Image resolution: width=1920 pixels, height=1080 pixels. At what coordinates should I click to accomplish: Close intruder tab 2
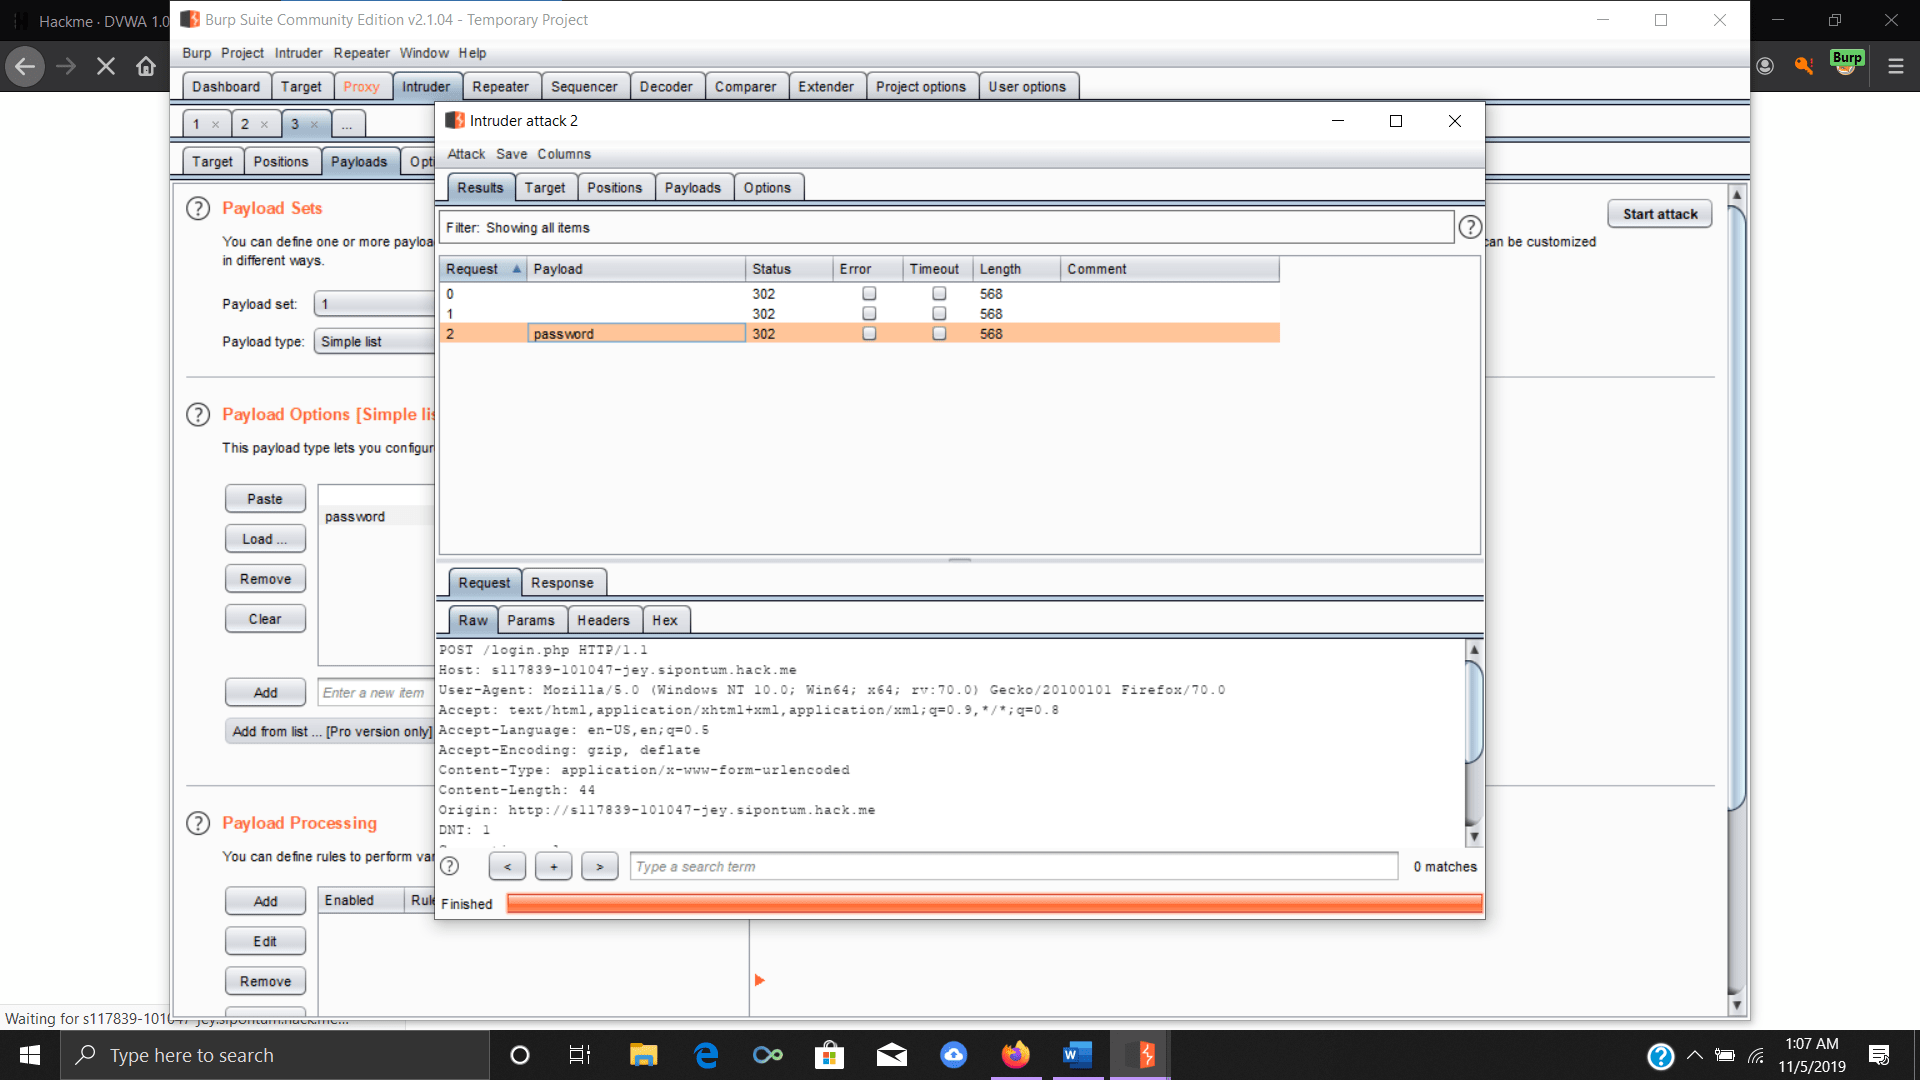[x=264, y=125]
